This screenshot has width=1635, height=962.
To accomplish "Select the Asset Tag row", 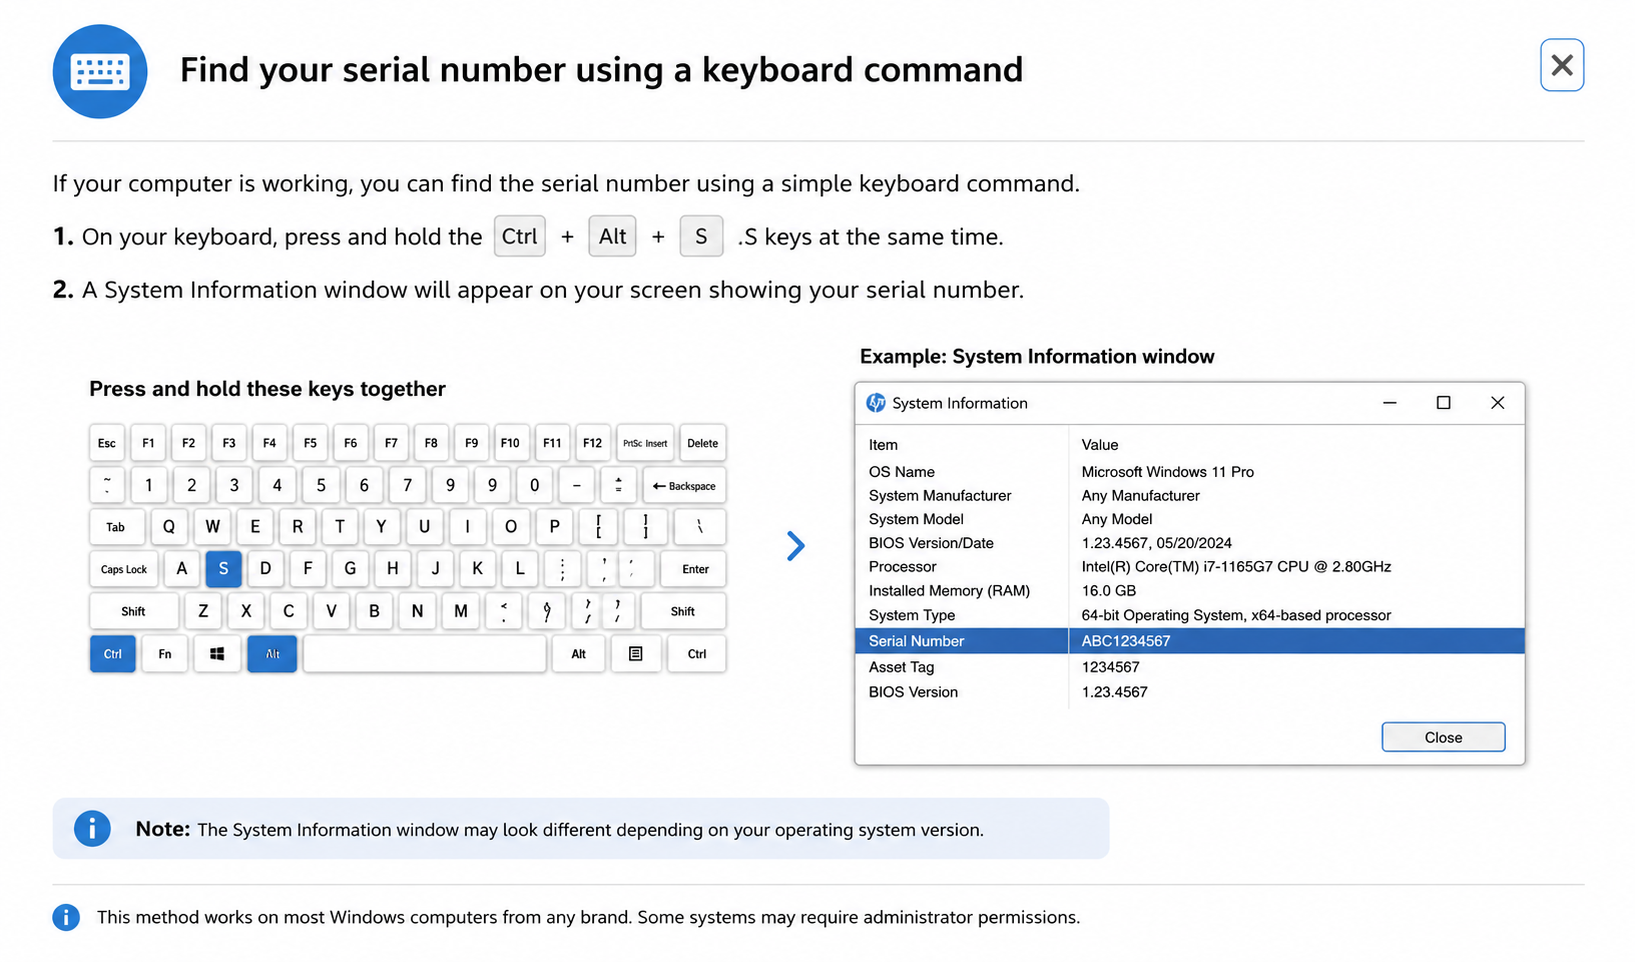I will [x=1190, y=667].
